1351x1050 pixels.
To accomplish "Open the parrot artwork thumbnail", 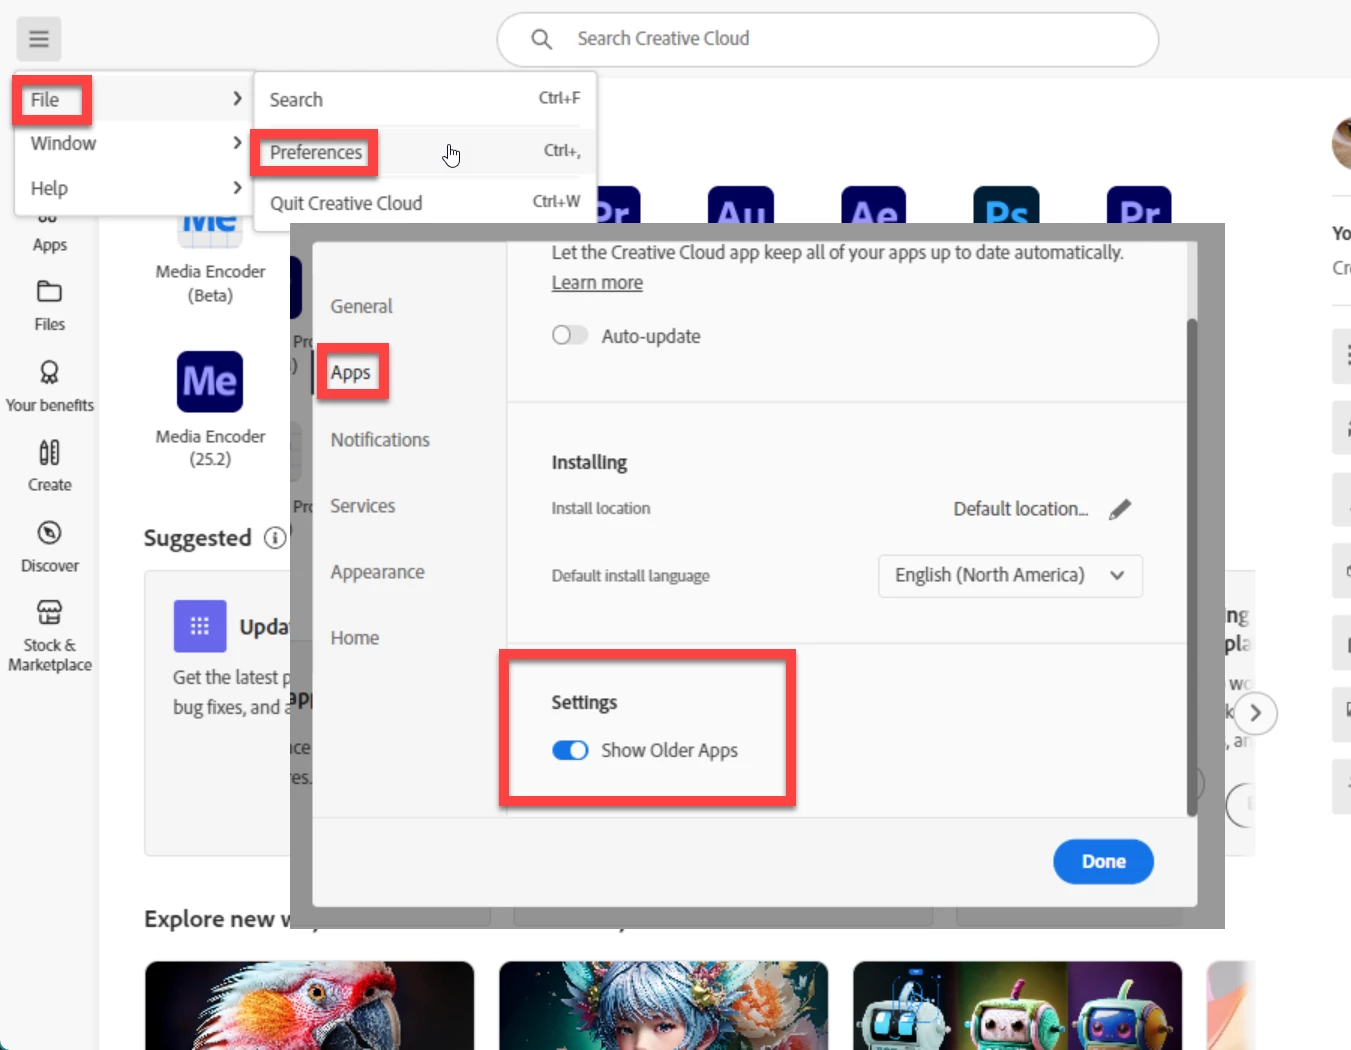I will 309,1005.
